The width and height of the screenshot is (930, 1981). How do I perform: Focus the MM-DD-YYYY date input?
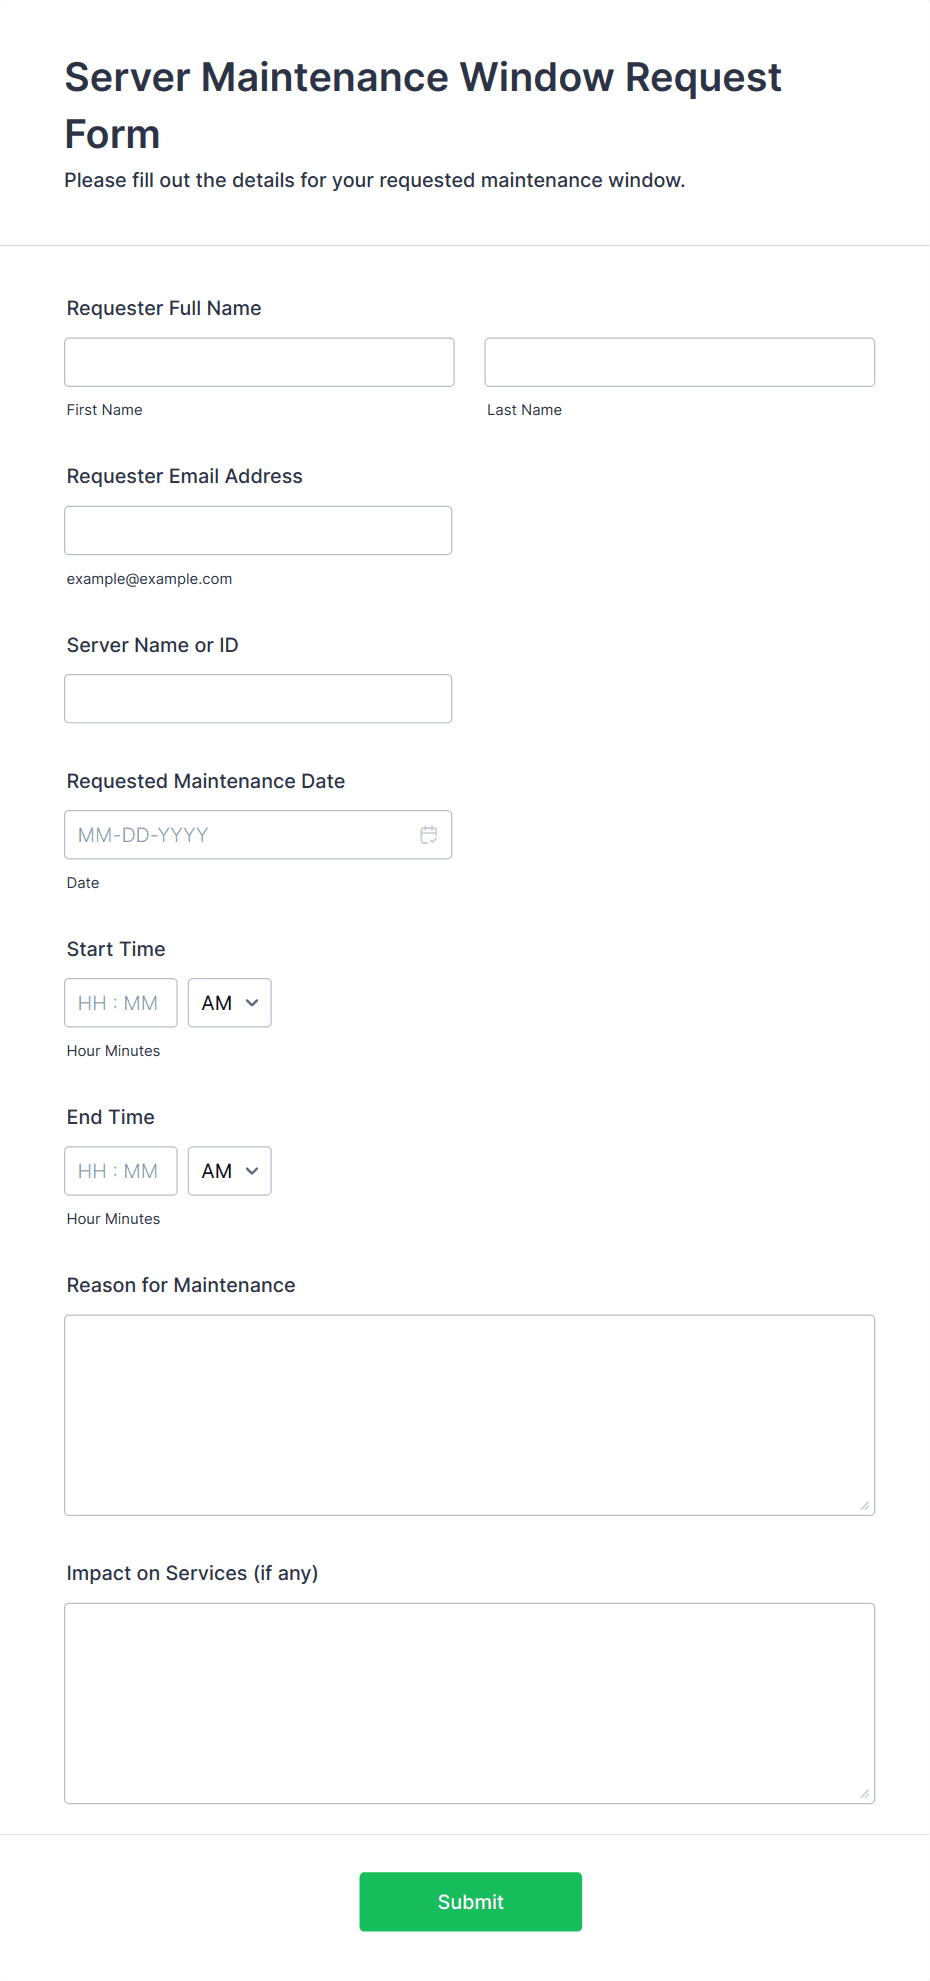[240, 835]
